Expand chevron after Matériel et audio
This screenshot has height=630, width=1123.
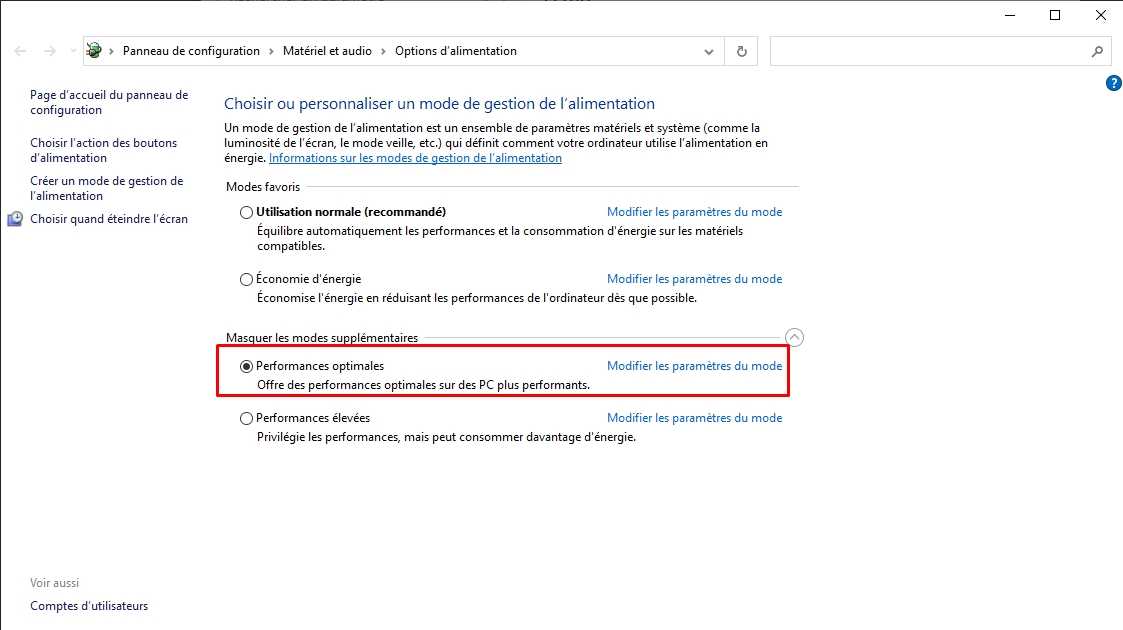click(x=383, y=52)
